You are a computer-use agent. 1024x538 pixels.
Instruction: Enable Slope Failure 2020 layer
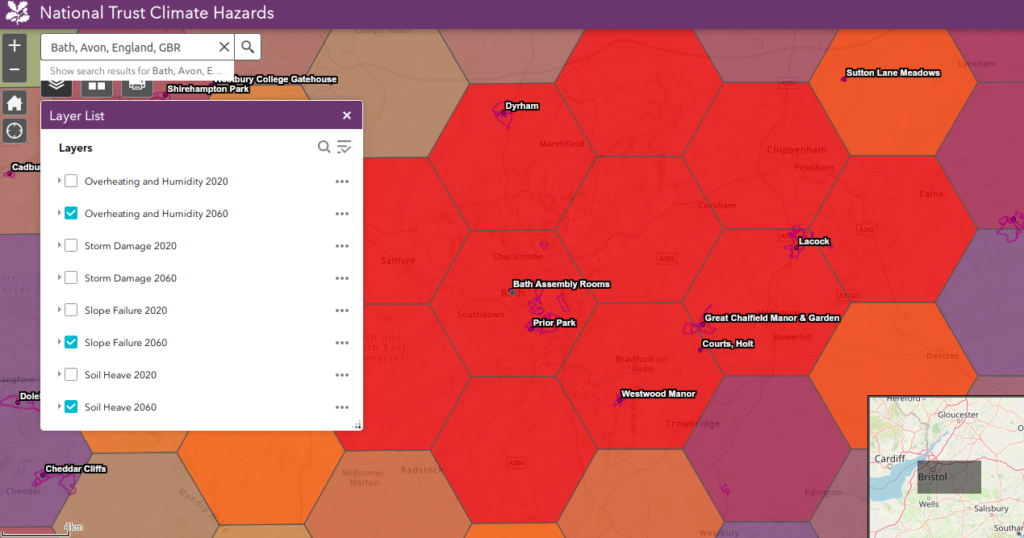(x=71, y=309)
